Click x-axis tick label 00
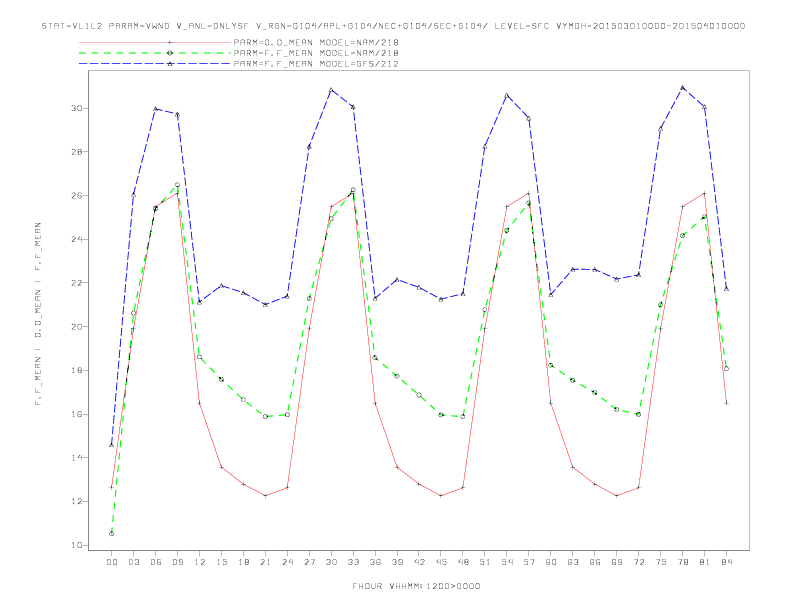This screenshot has width=792, height=612. click(112, 562)
